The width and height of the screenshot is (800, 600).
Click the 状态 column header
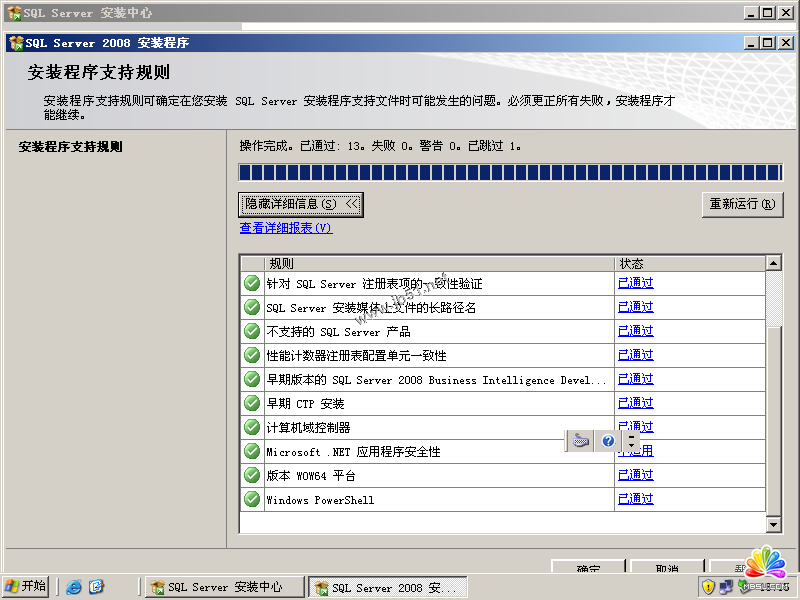tap(689, 263)
